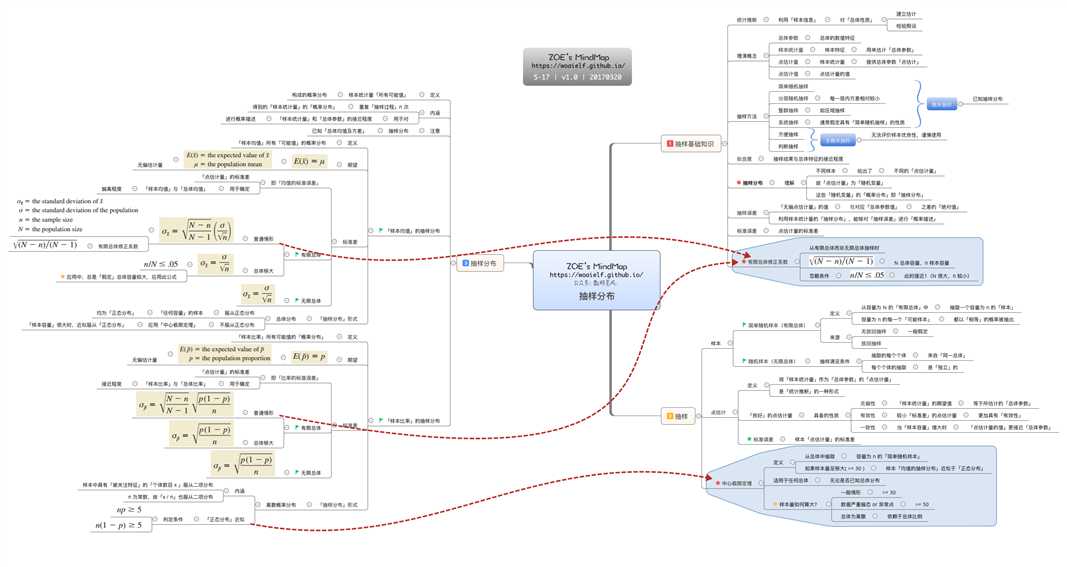The image size is (1067, 567).
Task: Collapse the 点估计 subtopics
Action: click(x=736, y=412)
